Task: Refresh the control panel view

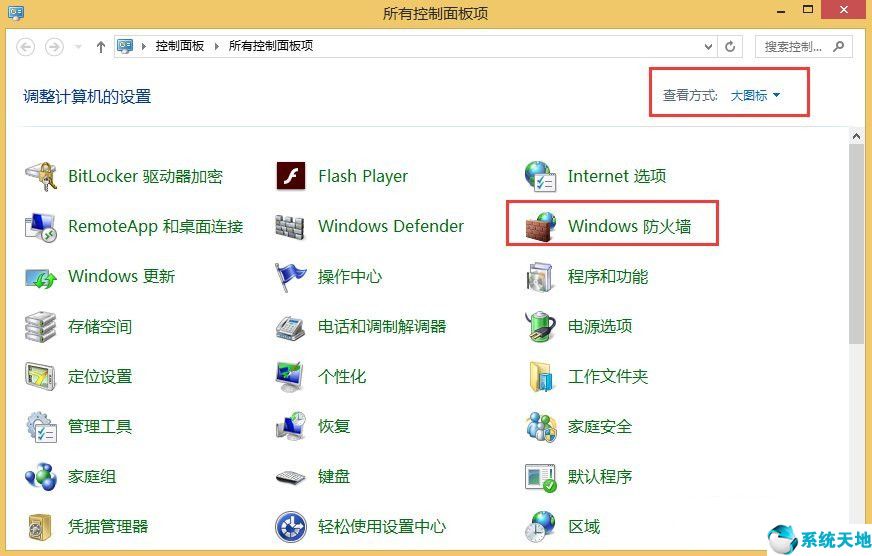Action: coord(730,47)
